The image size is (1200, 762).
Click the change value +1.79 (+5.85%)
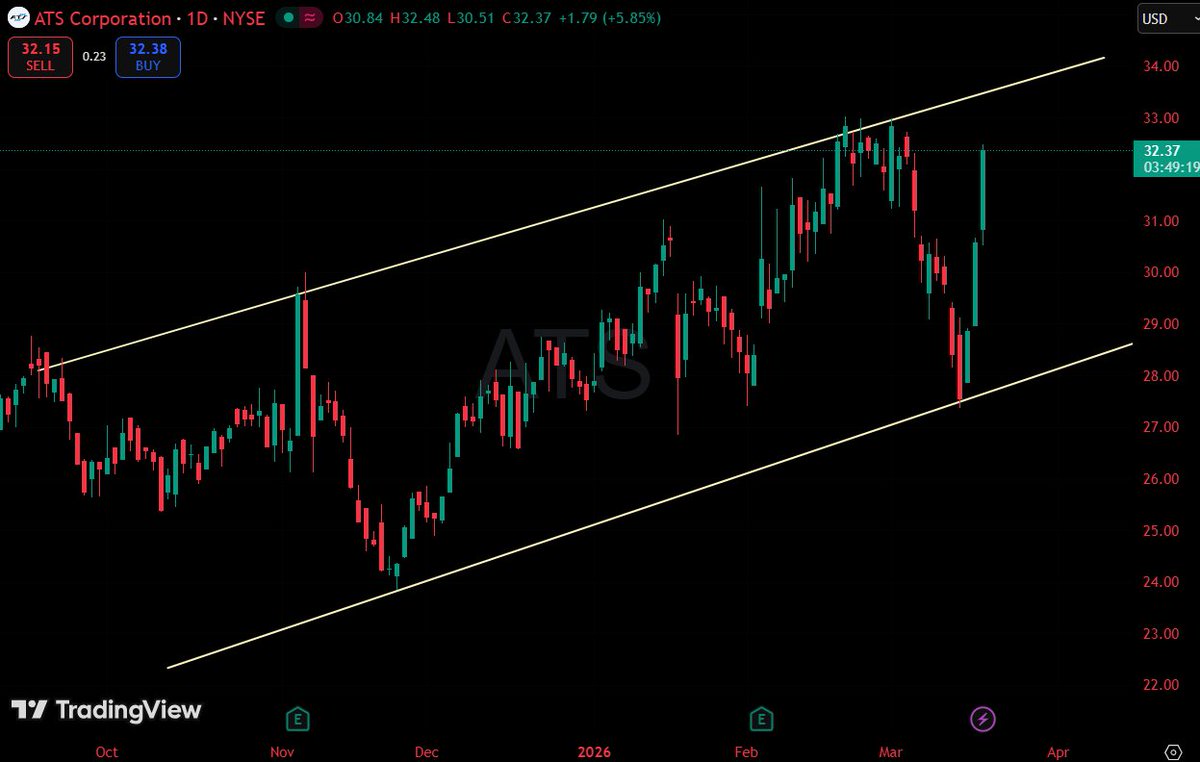coord(608,18)
